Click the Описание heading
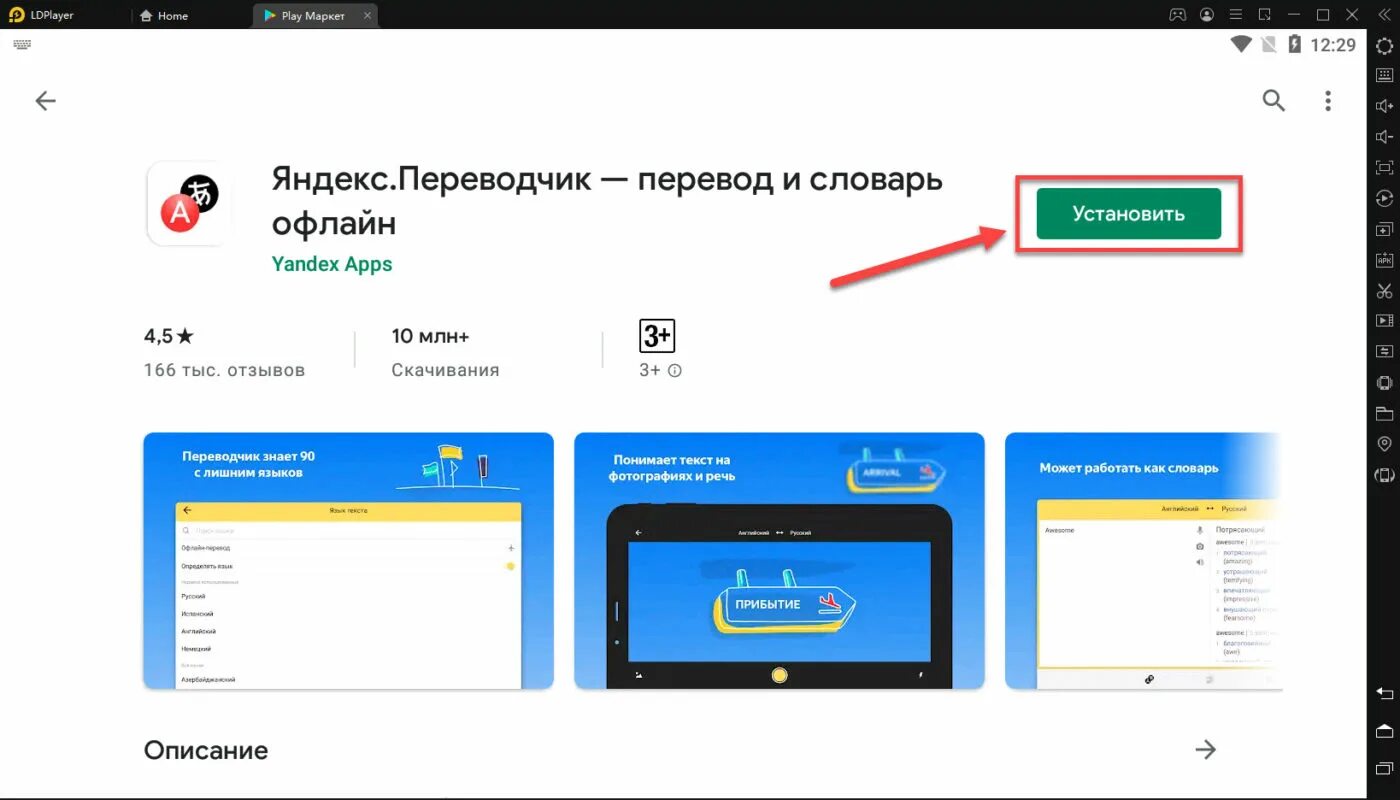 [206, 750]
